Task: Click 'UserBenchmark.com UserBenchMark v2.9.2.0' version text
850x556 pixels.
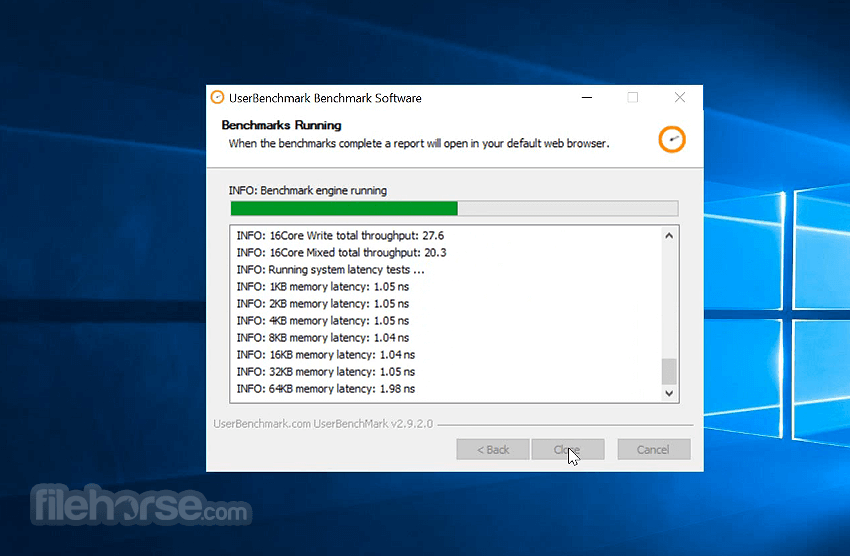Action: 323,424
